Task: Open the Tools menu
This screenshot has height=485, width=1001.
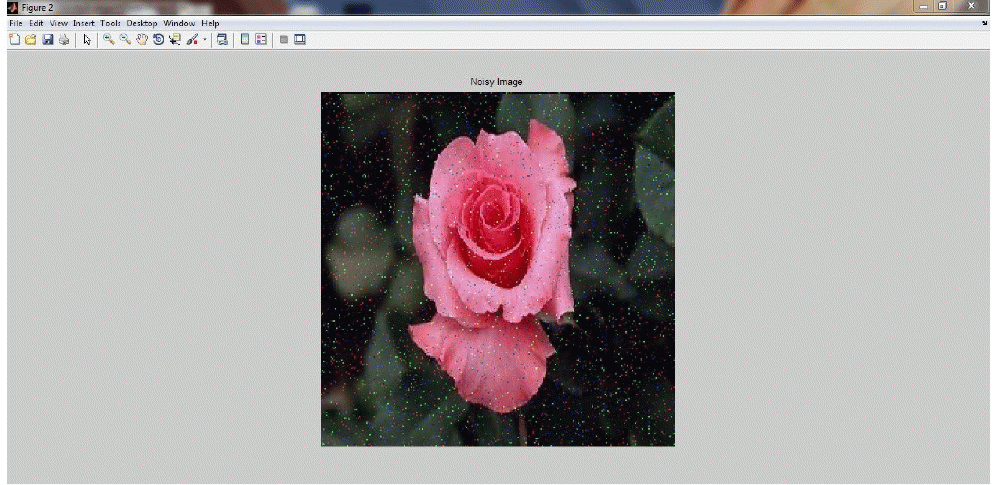Action: click(109, 23)
